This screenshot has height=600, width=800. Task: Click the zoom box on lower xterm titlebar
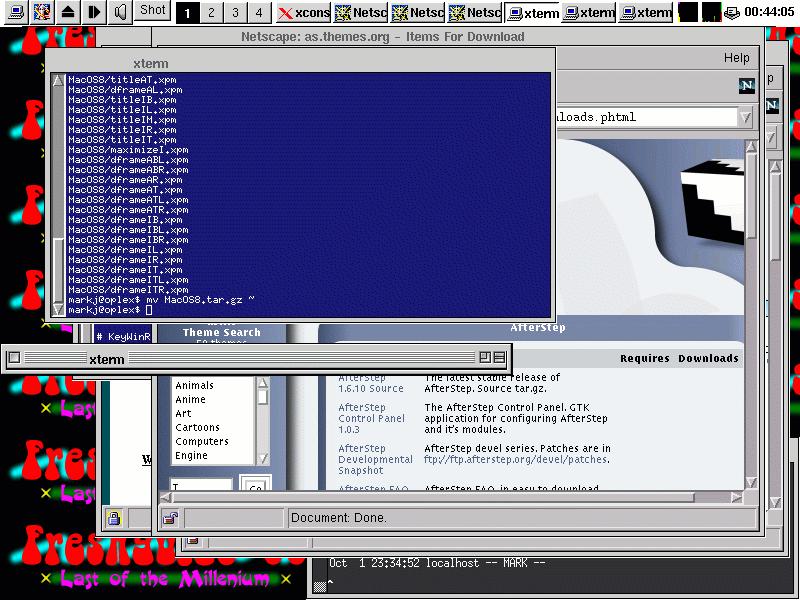485,358
